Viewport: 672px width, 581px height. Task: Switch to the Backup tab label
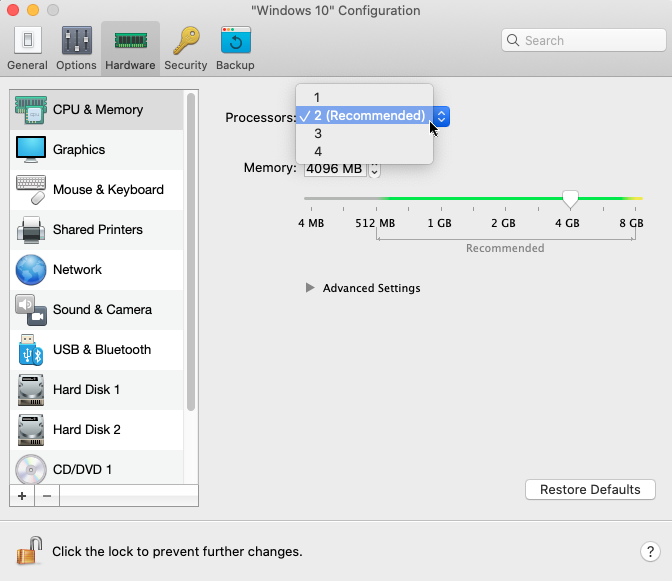click(x=235, y=65)
